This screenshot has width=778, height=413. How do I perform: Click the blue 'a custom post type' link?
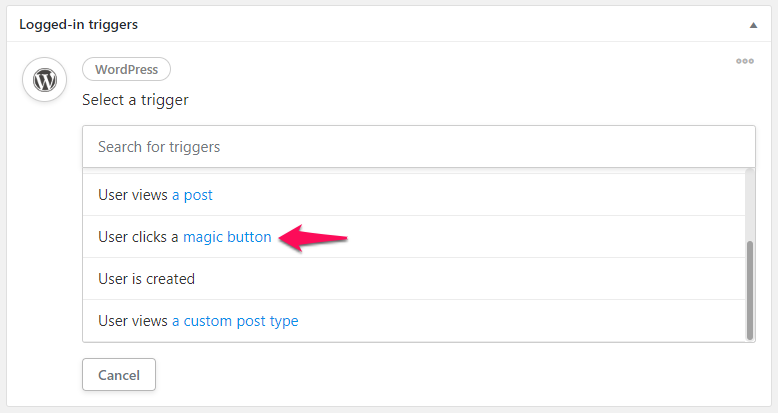tap(235, 321)
